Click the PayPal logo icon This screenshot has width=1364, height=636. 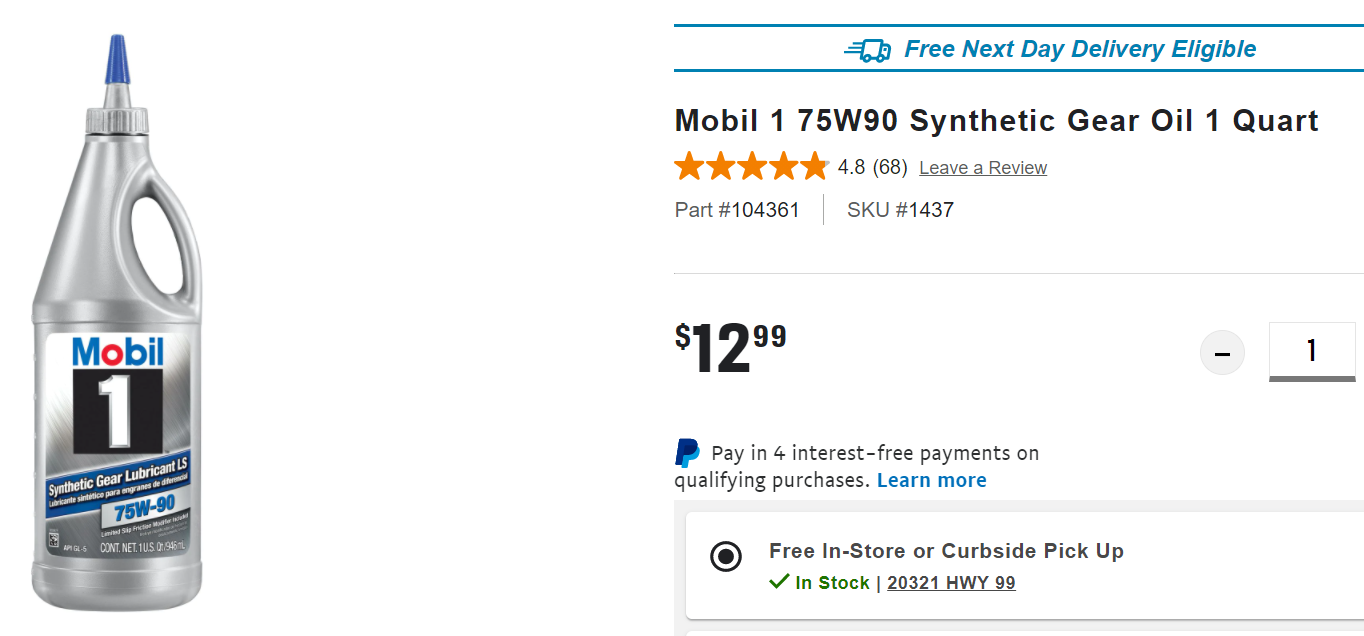click(687, 453)
